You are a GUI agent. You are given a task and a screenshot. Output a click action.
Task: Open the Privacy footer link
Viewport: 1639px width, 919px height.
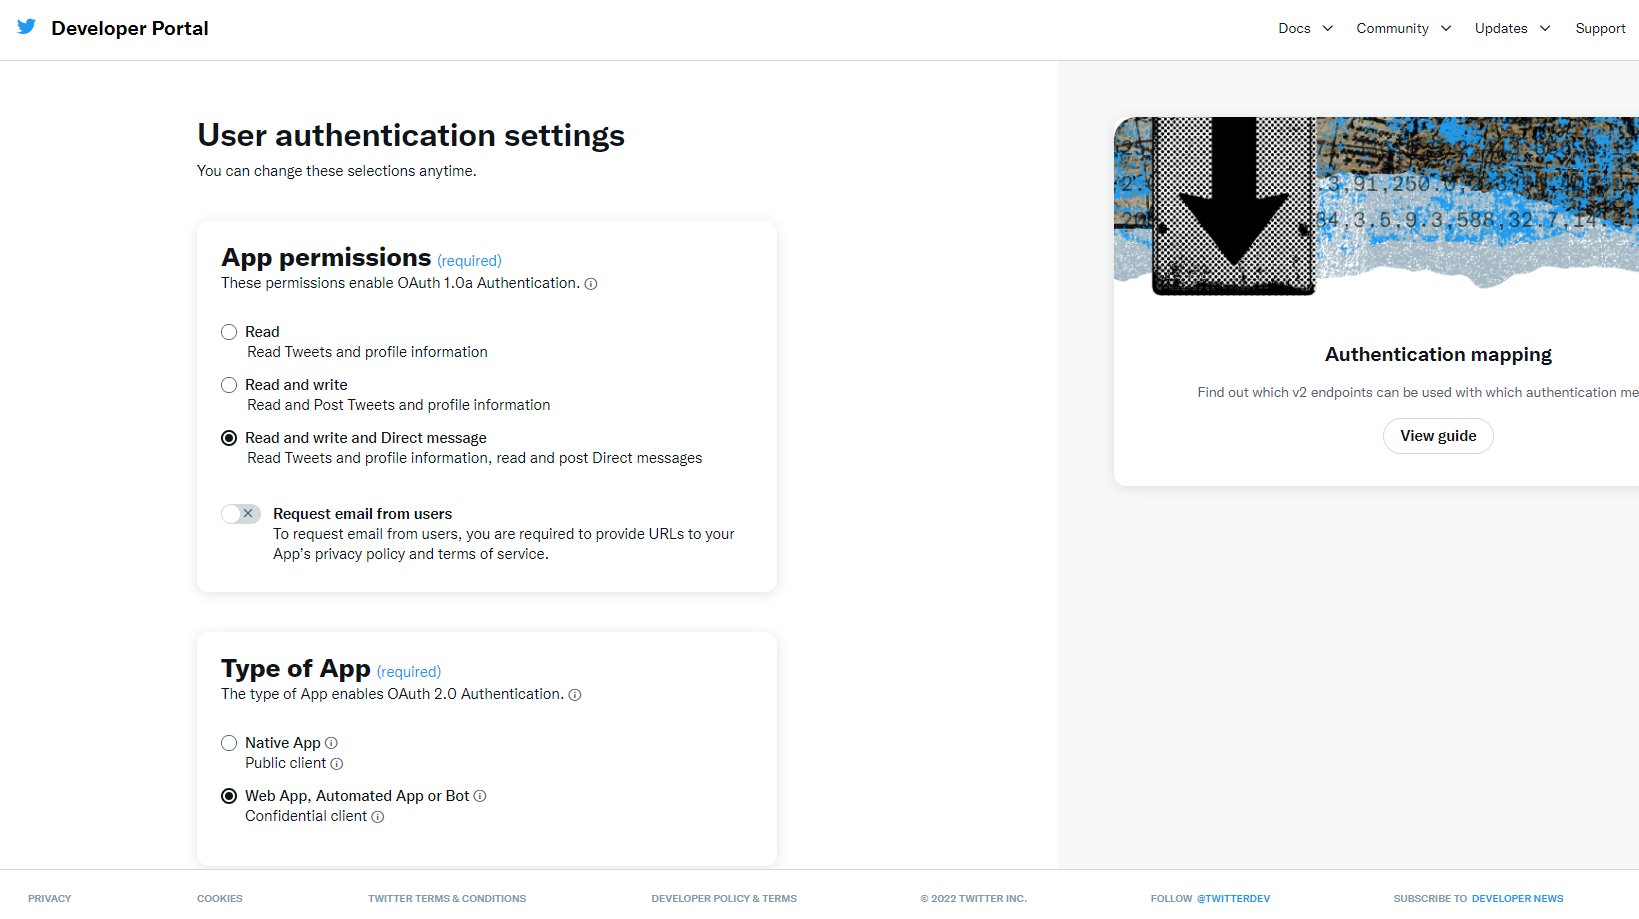pos(50,898)
